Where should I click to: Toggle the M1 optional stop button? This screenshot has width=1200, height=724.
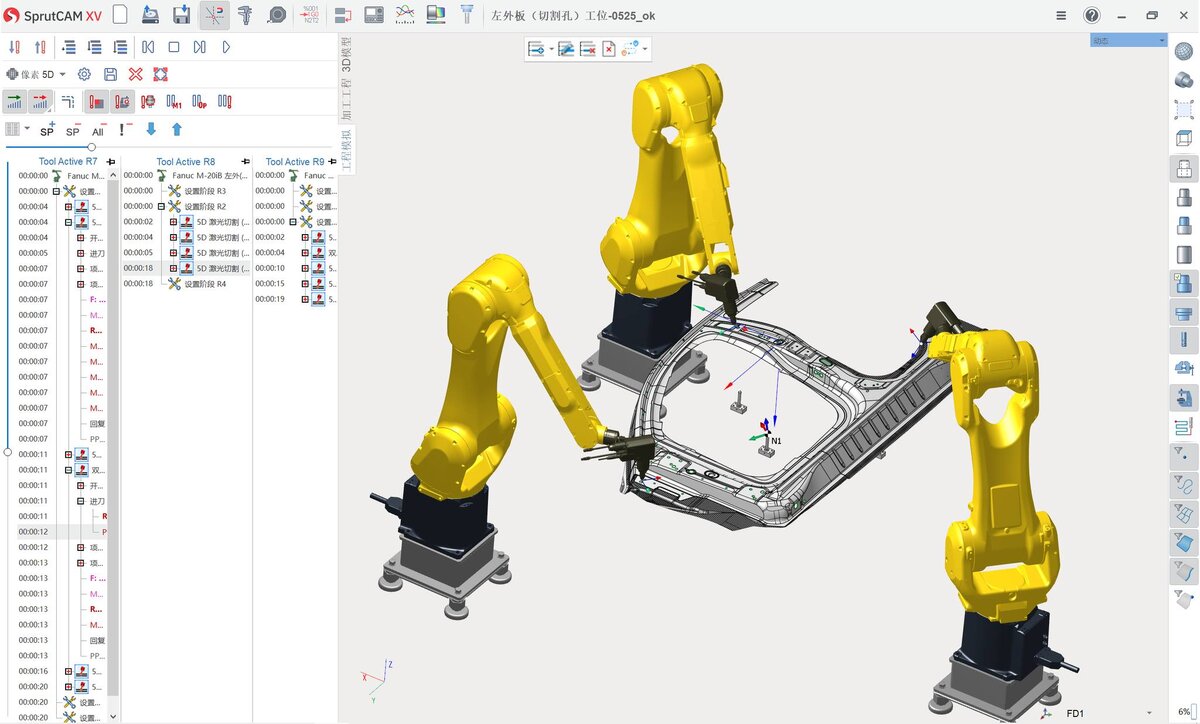point(174,101)
